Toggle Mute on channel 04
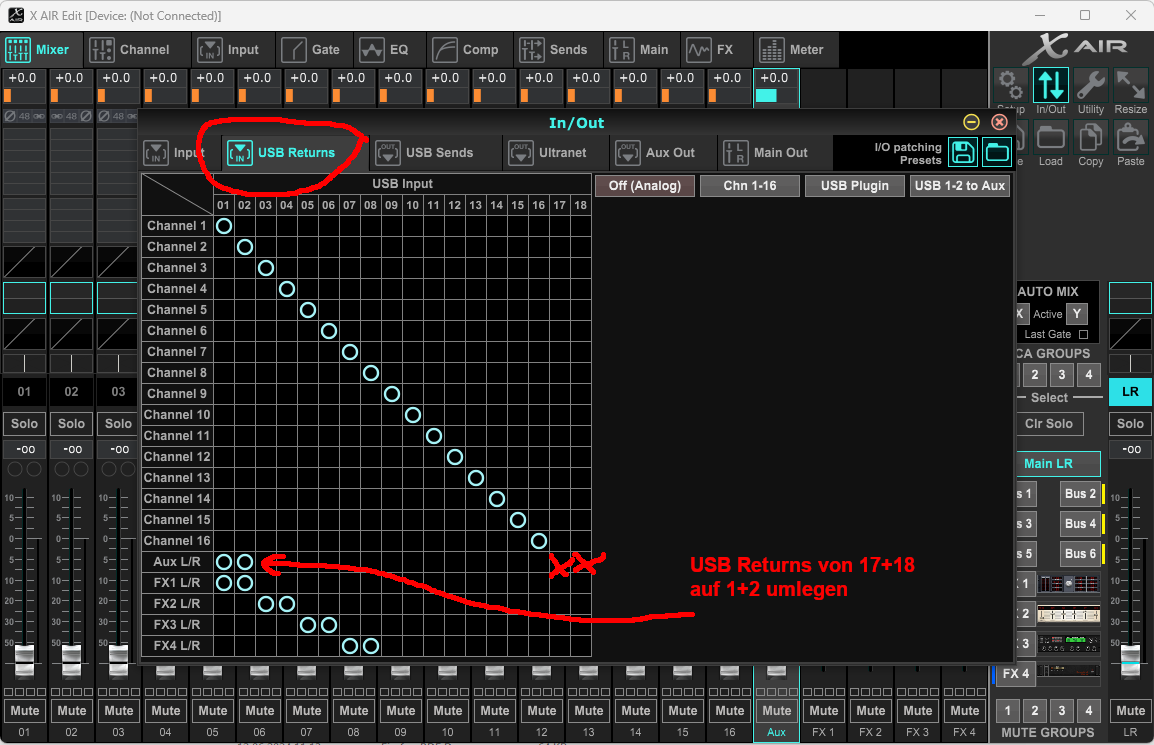This screenshot has height=745, width=1154. (x=166, y=710)
